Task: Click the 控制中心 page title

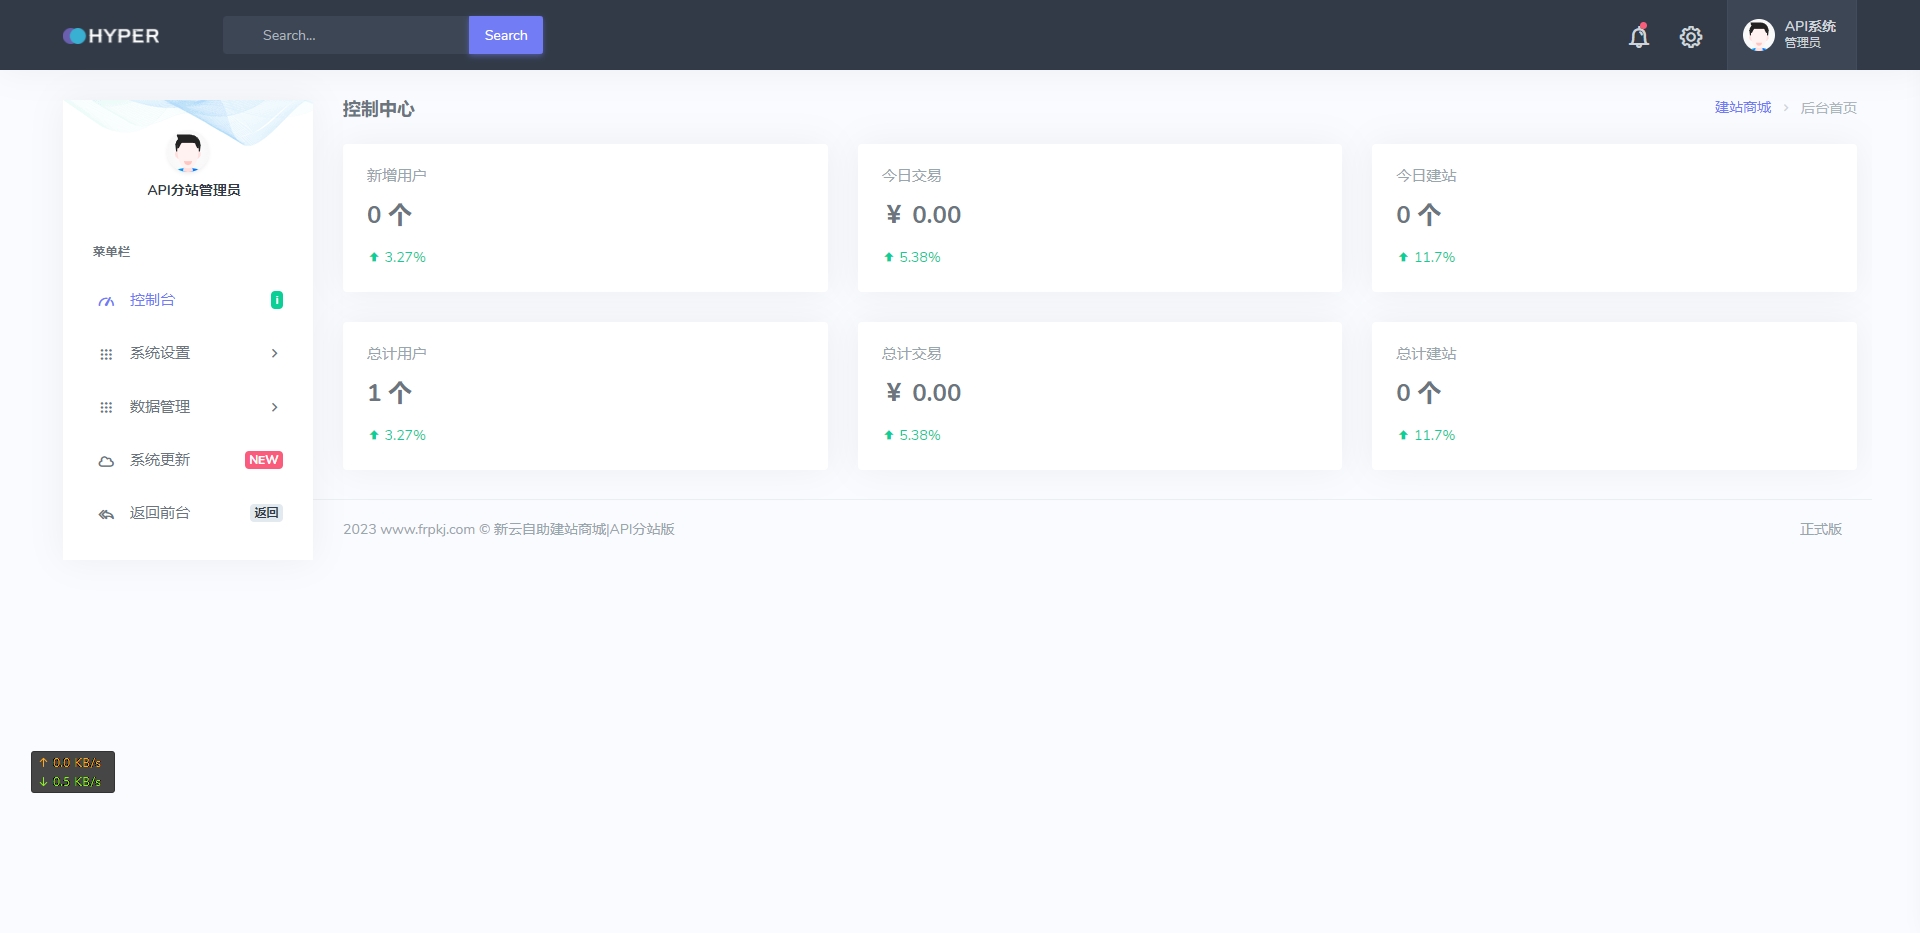Action: [378, 109]
